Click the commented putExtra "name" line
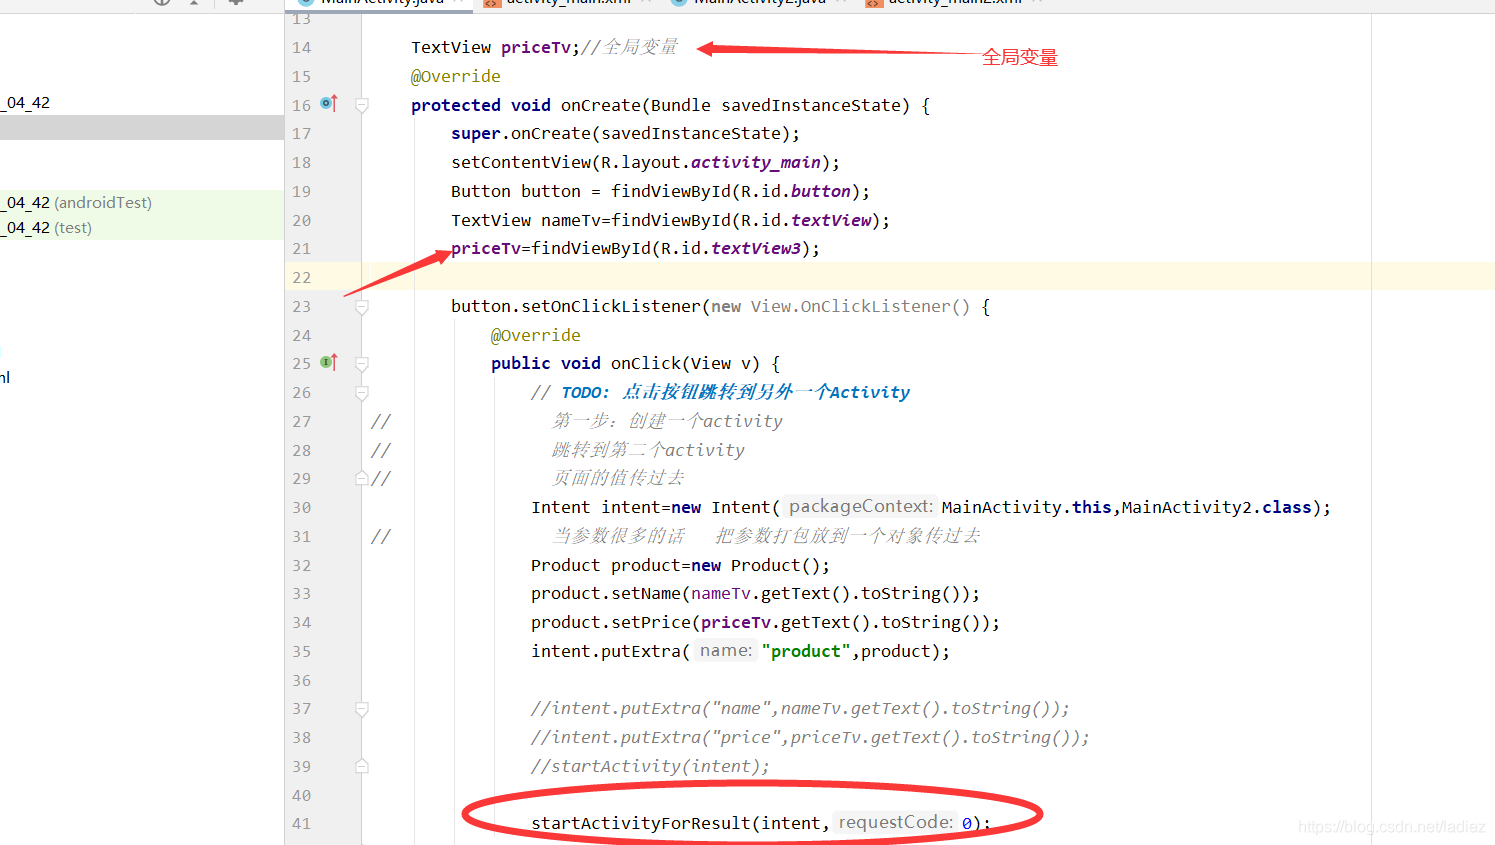 800,708
